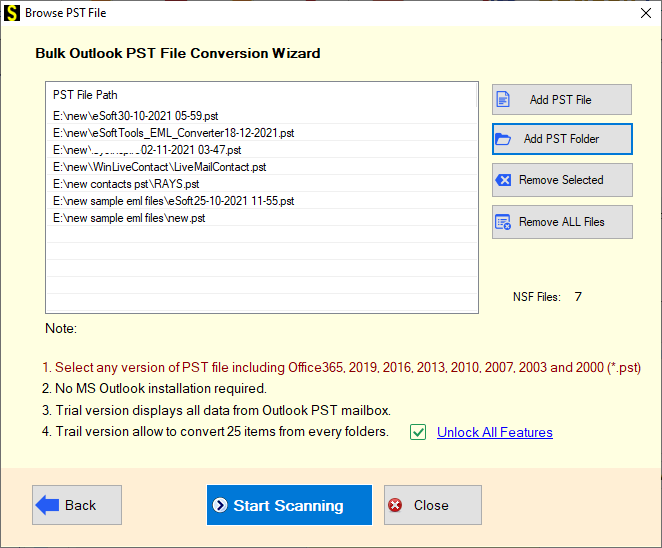Select row eSoft25-10-2021 11-55.pst
The image size is (662, 548).
pyautogui.click(x=262, y=201)
